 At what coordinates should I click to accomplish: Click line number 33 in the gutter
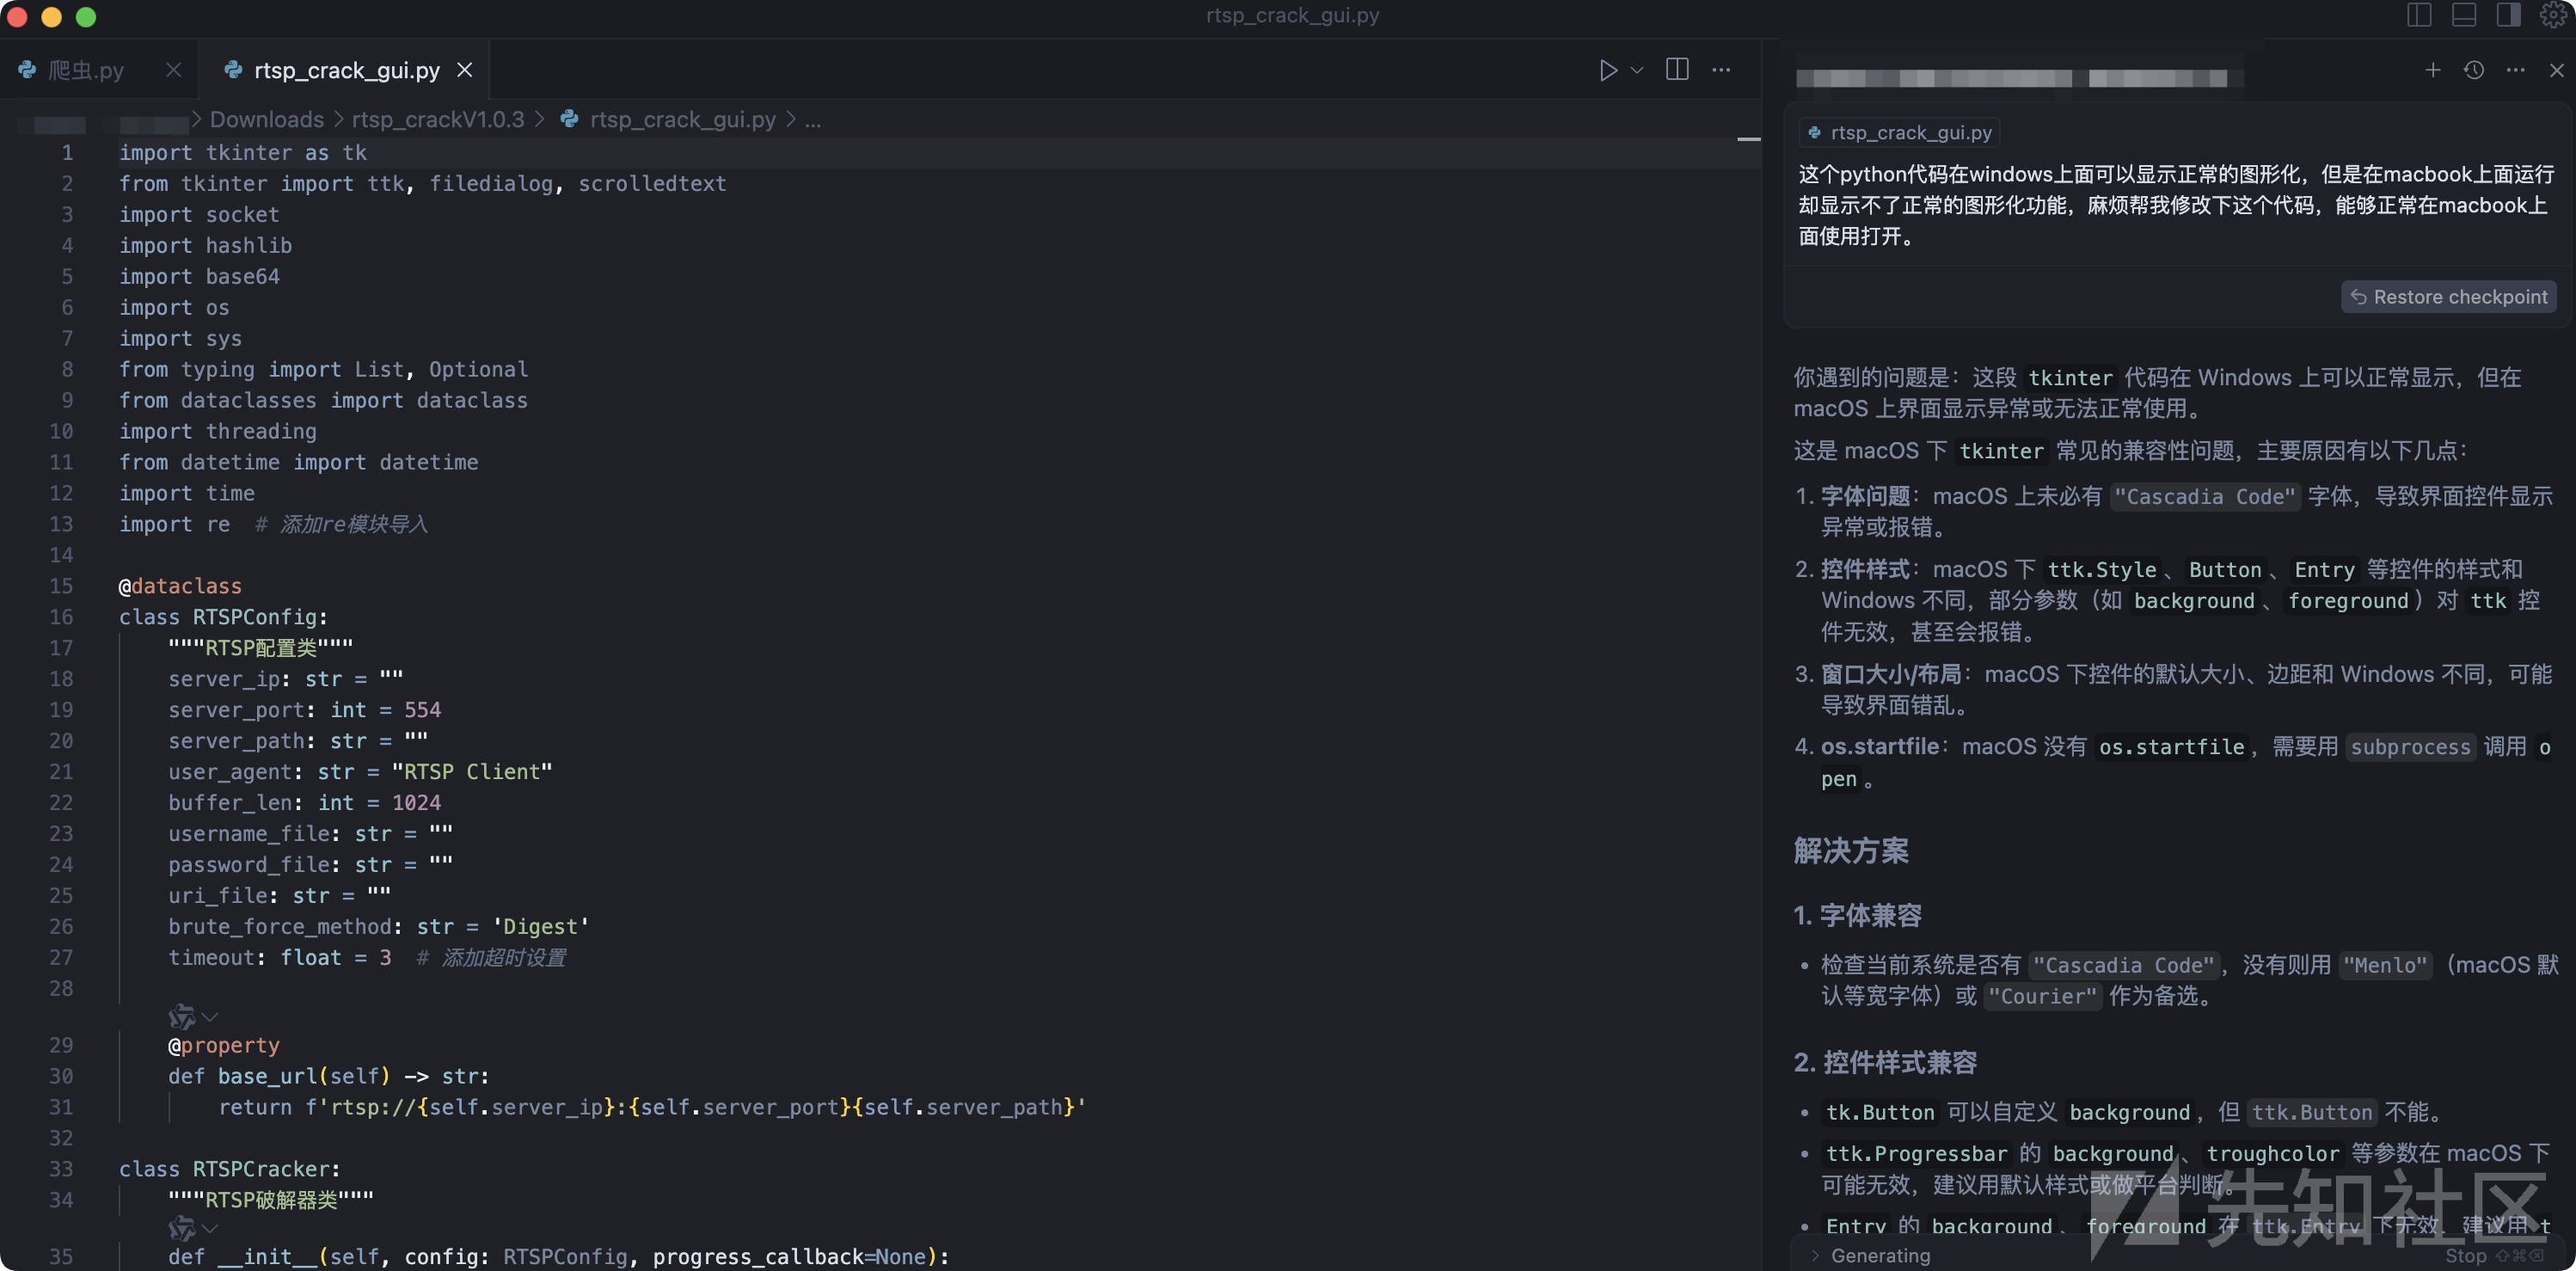(x=61, y=1169)
